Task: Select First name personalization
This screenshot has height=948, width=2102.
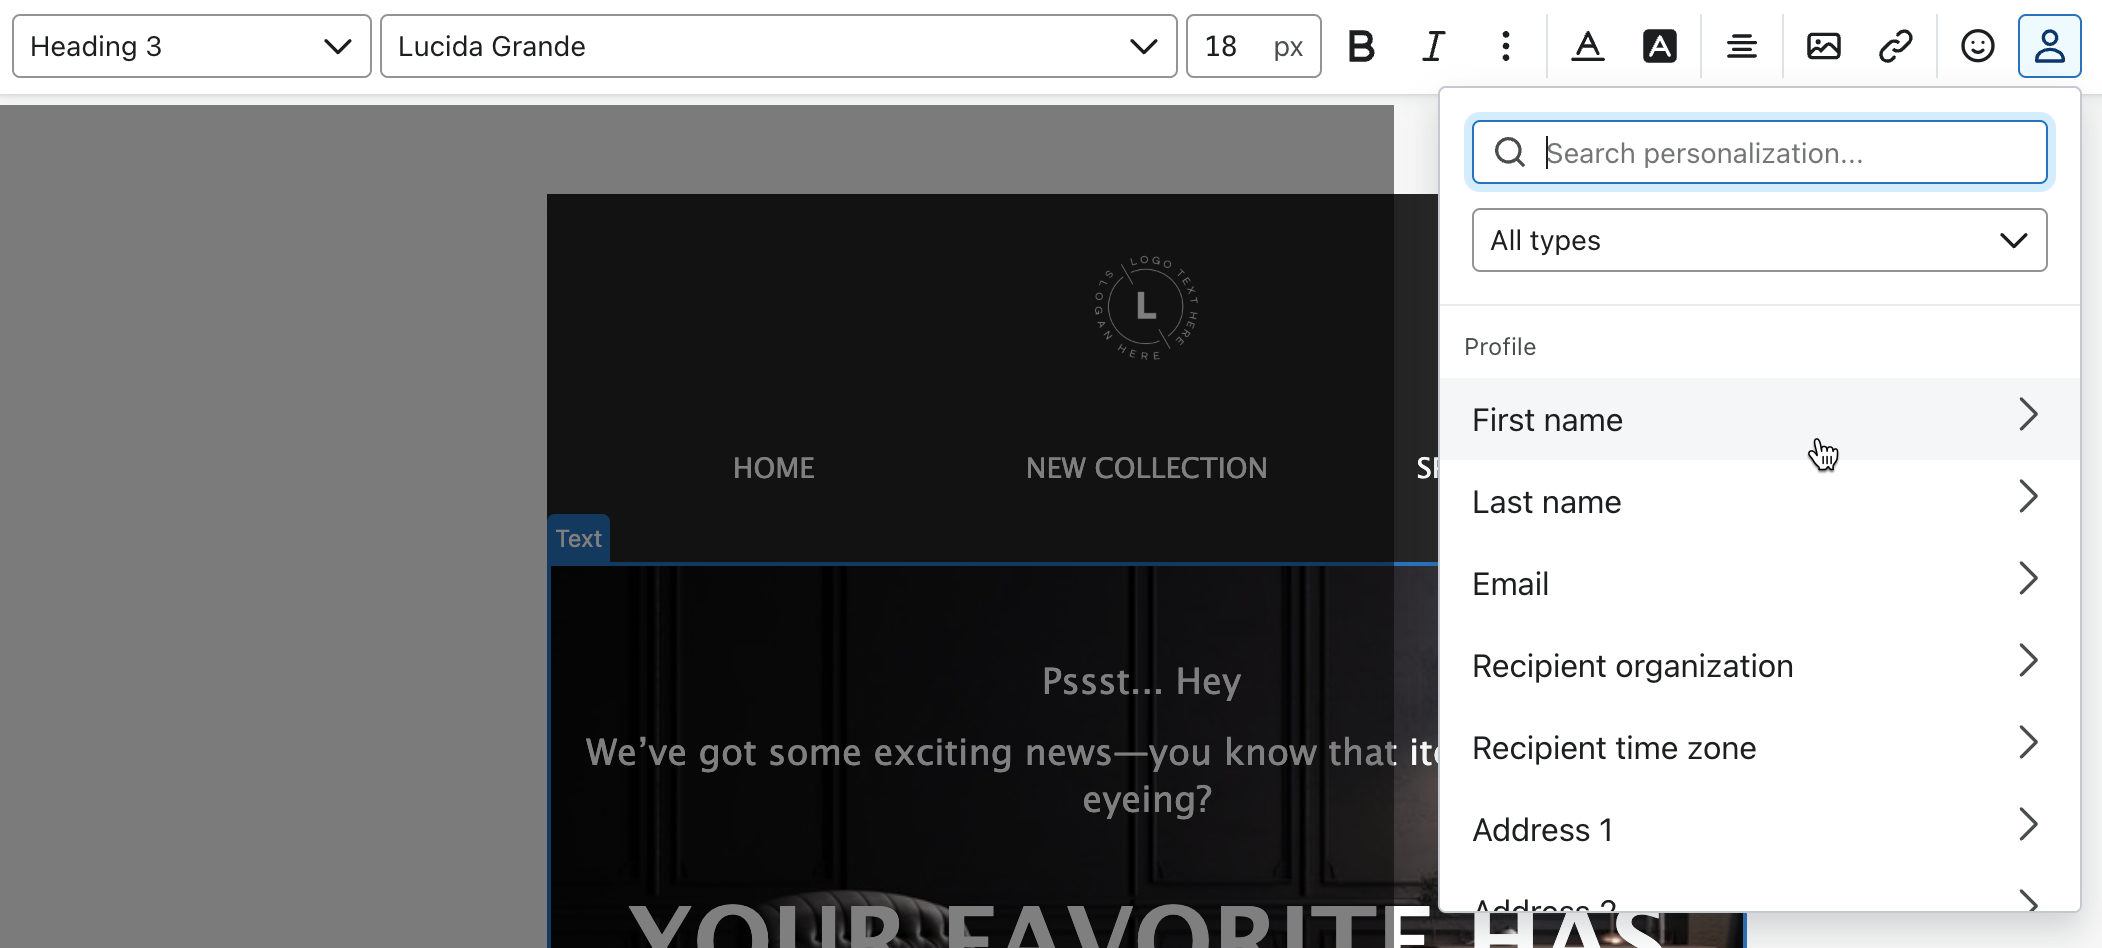Action: 1547,420
